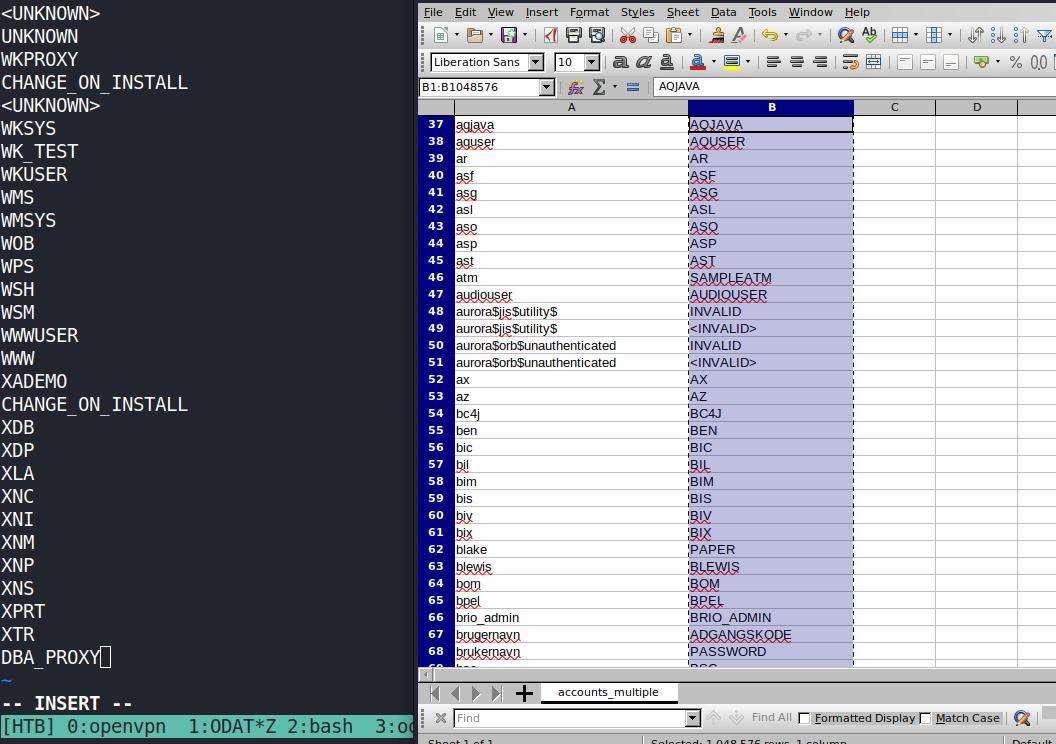Click the Paste clipboard icon
The image size is (1056, 744).
point(673,35)
